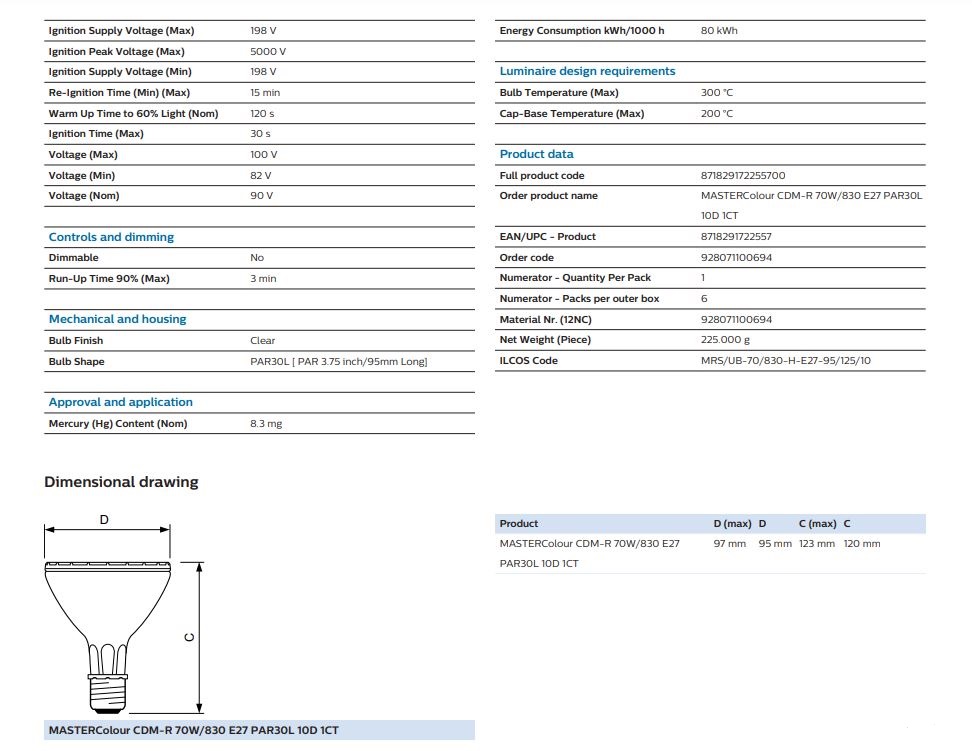Click the 'Ignition Peak Voltage (Max)' label

point(117,51)
